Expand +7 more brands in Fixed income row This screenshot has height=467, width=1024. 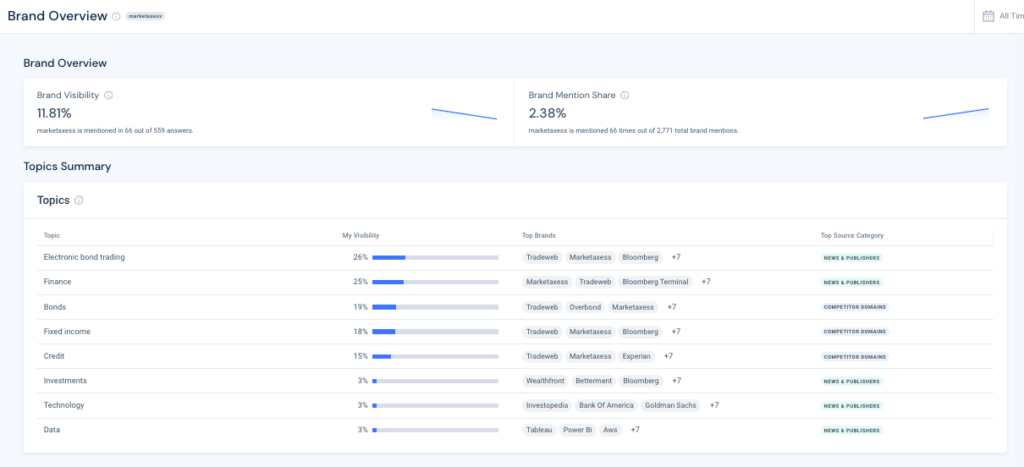[x=676, y=332]
